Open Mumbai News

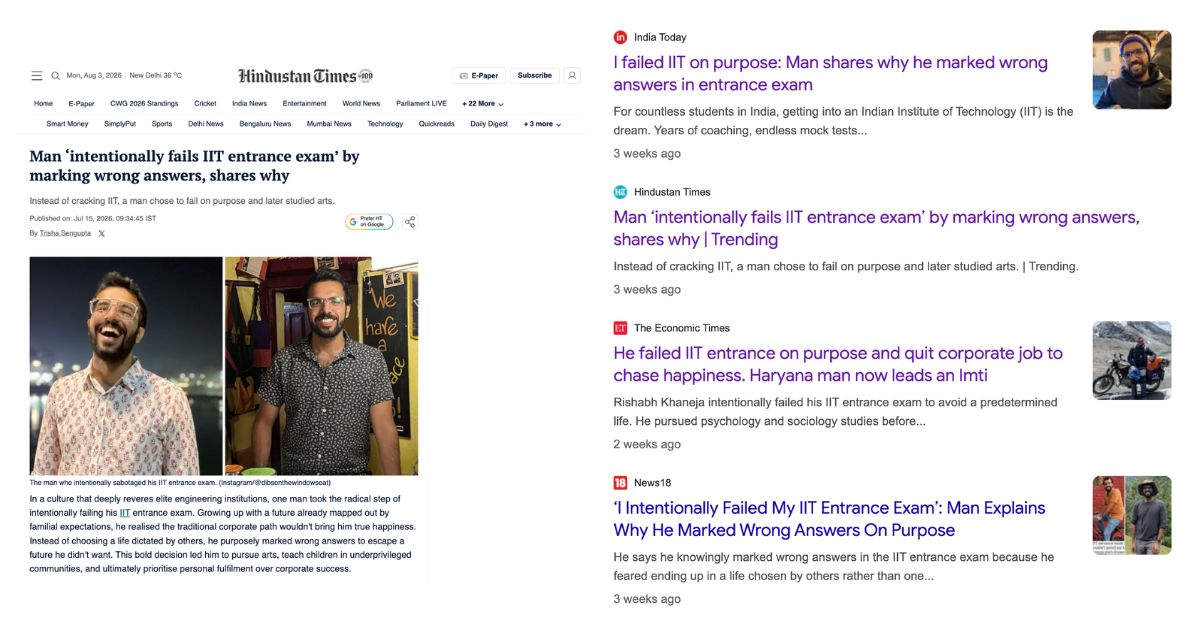[x=329, y=124]
